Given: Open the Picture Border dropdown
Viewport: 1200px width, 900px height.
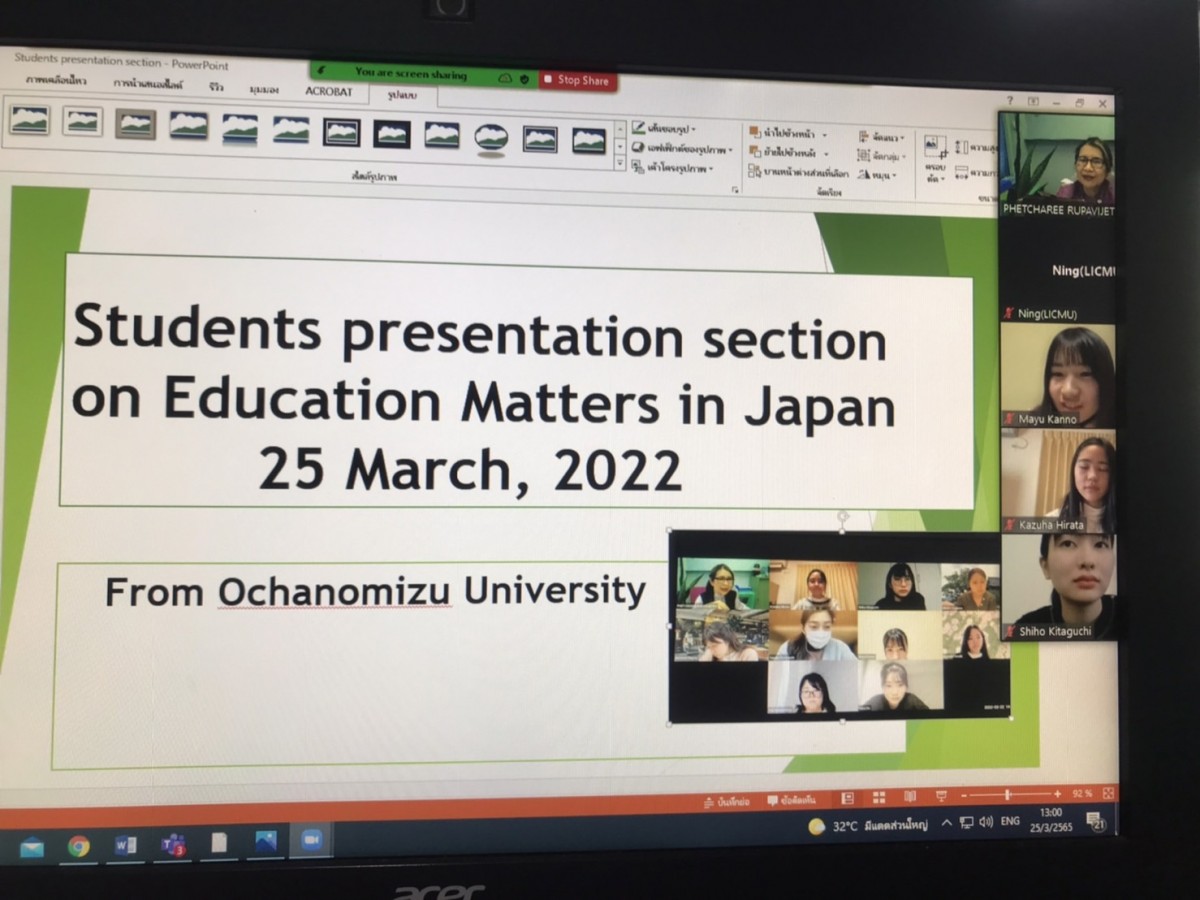Looking at the screenshot, I should [x=665, y=128].
